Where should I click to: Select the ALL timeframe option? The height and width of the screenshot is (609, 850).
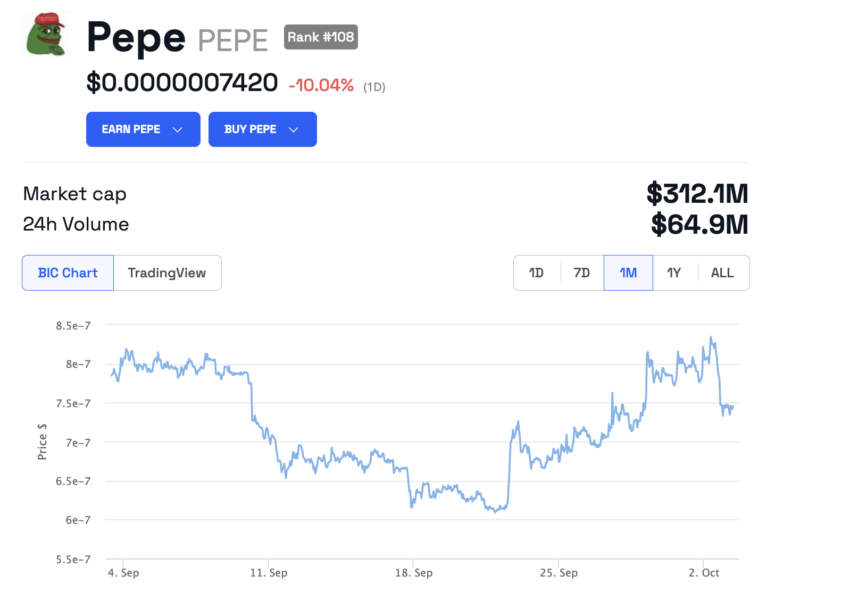(x=722, y=272)
